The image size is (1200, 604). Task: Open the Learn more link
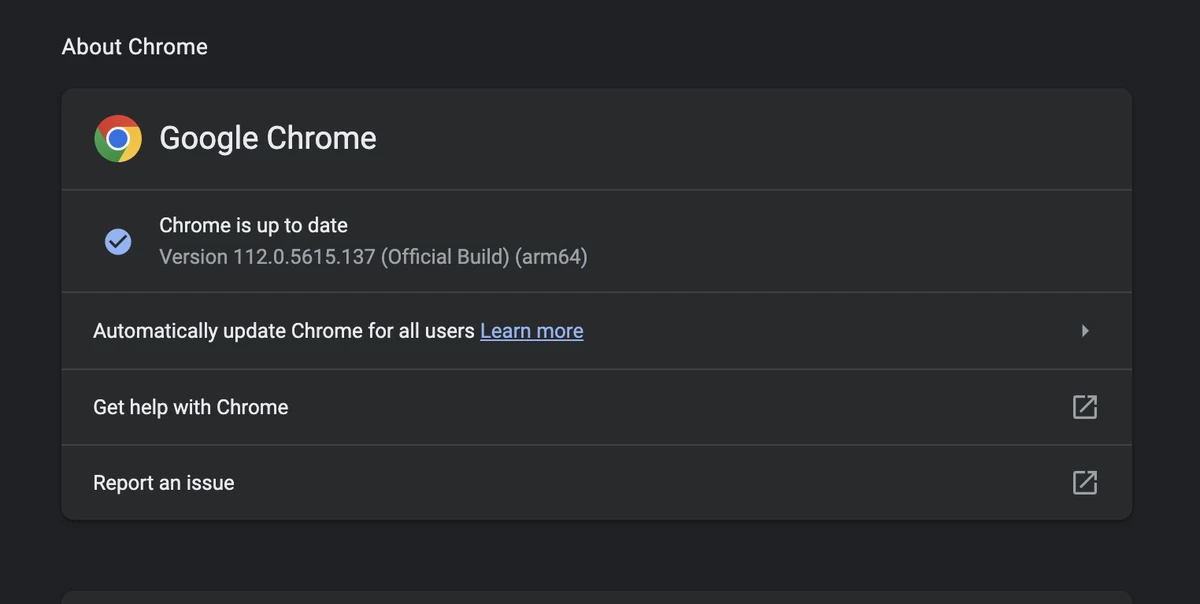(531, 331)
